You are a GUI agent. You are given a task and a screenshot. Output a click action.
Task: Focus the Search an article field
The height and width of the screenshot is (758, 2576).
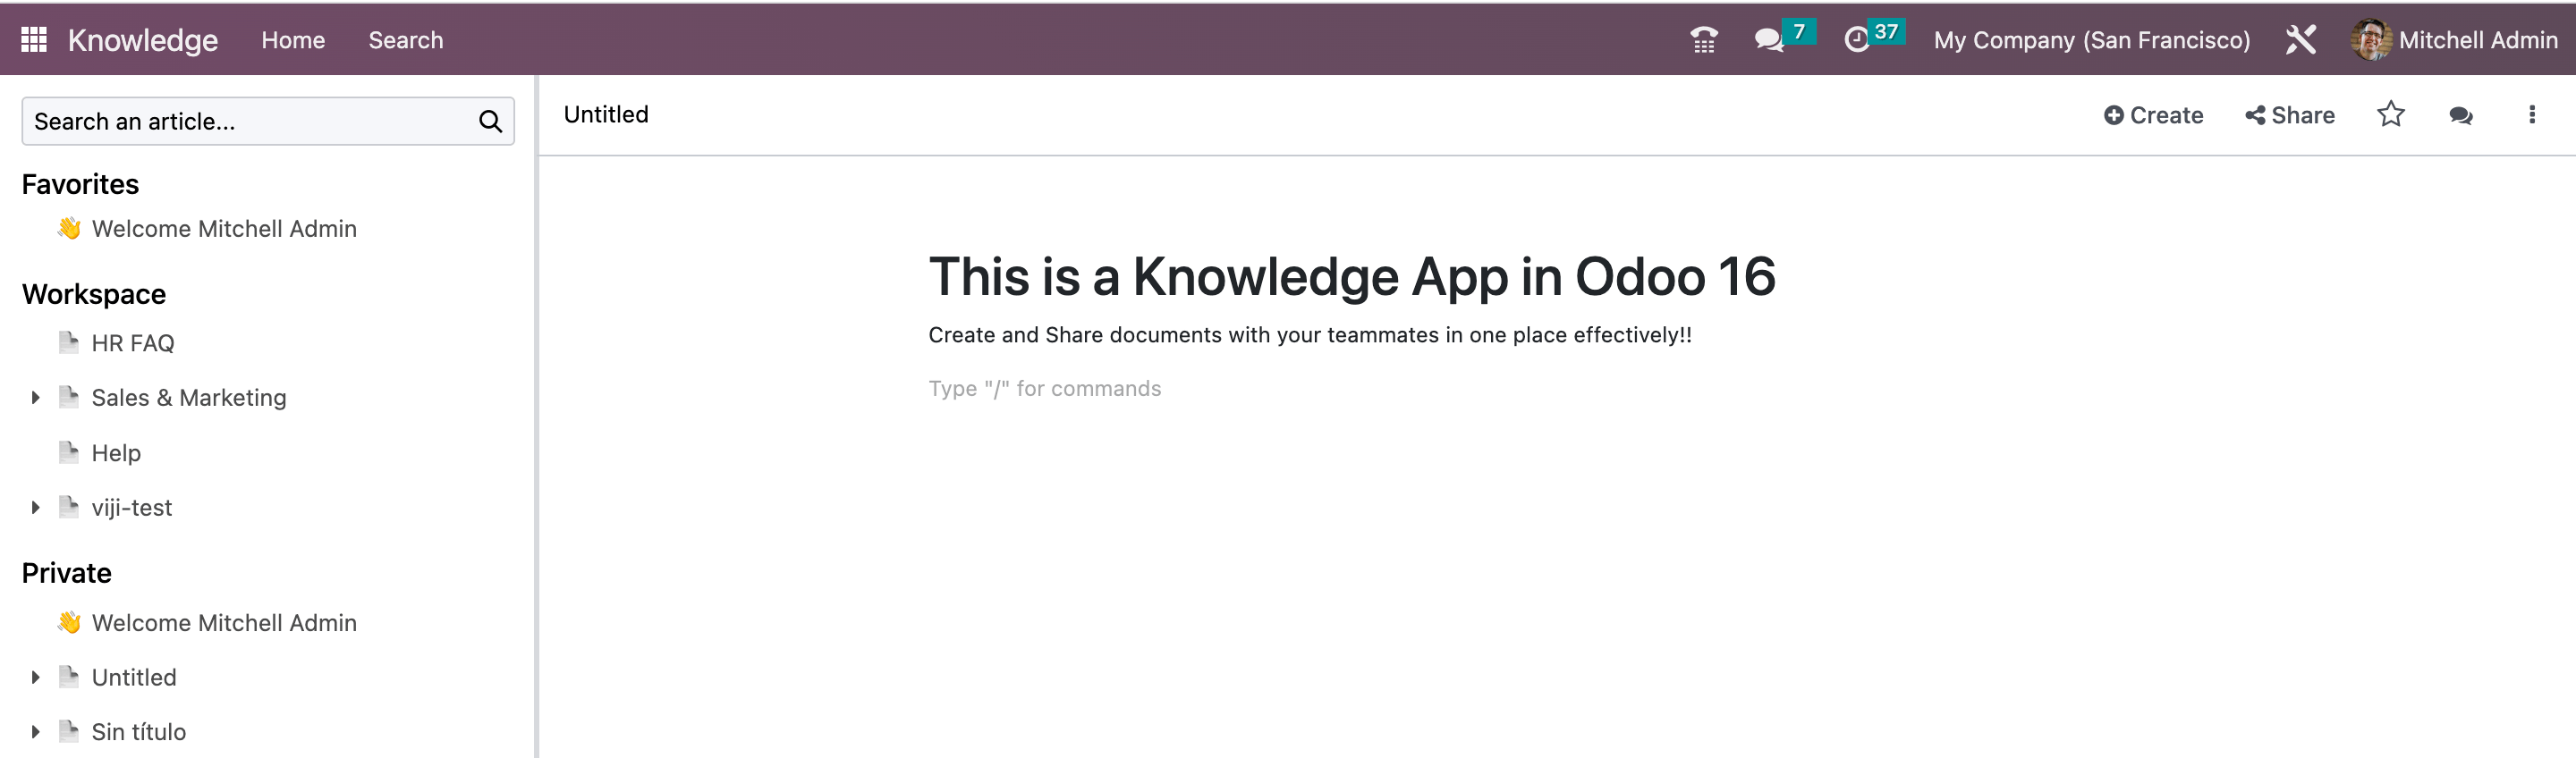250,122
